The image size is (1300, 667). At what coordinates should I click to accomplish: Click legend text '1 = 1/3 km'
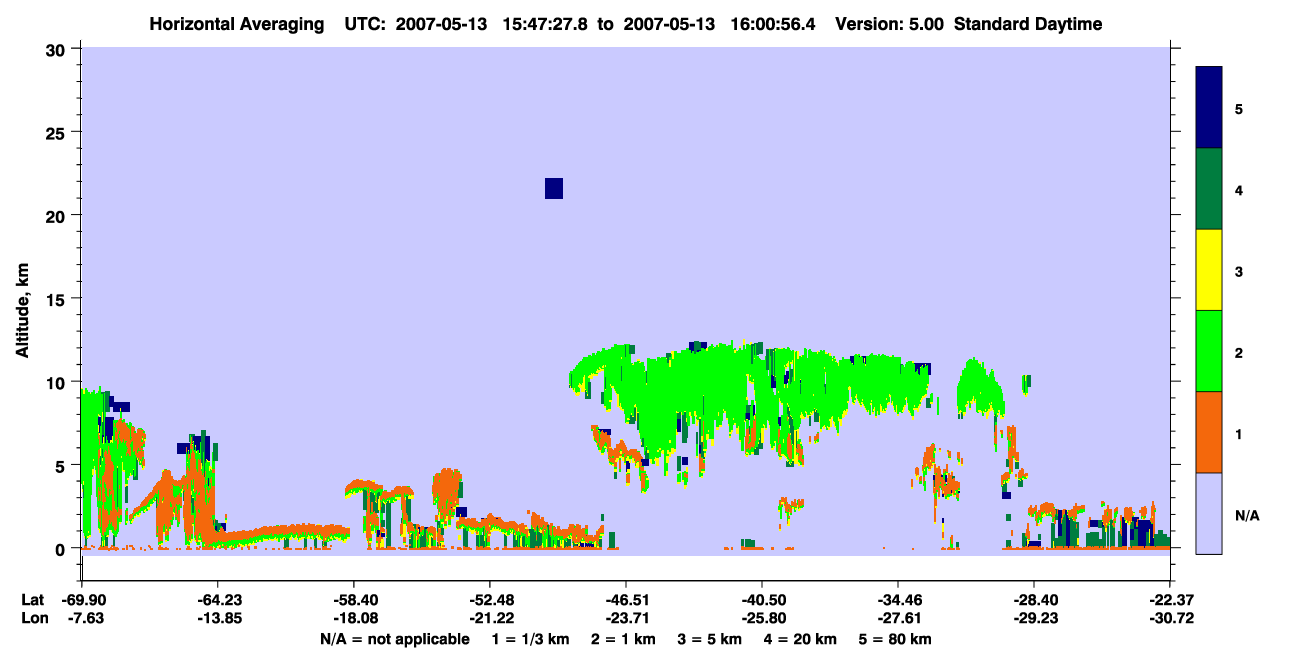[532, 639]
